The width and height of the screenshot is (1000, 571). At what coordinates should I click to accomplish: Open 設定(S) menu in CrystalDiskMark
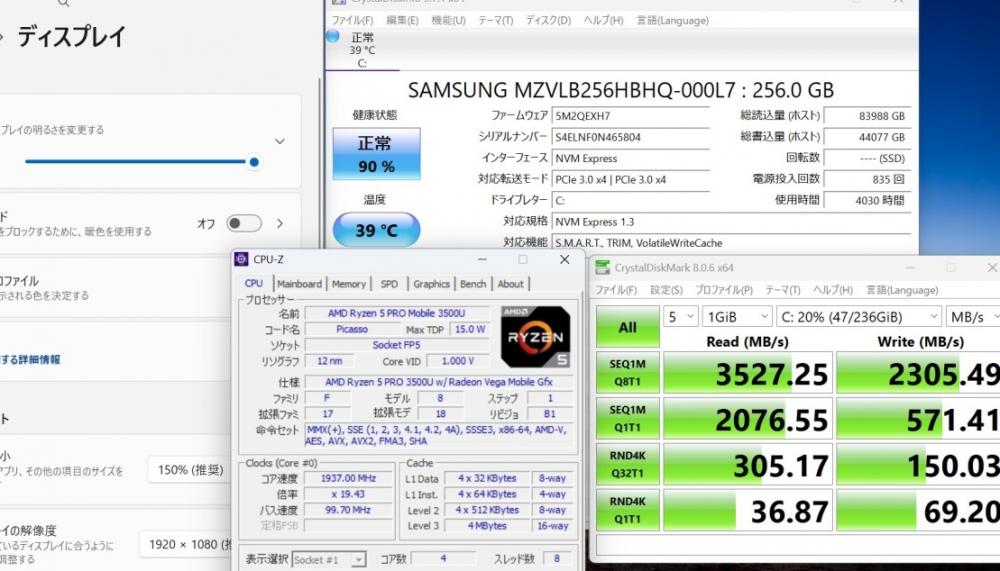[666, 290]
